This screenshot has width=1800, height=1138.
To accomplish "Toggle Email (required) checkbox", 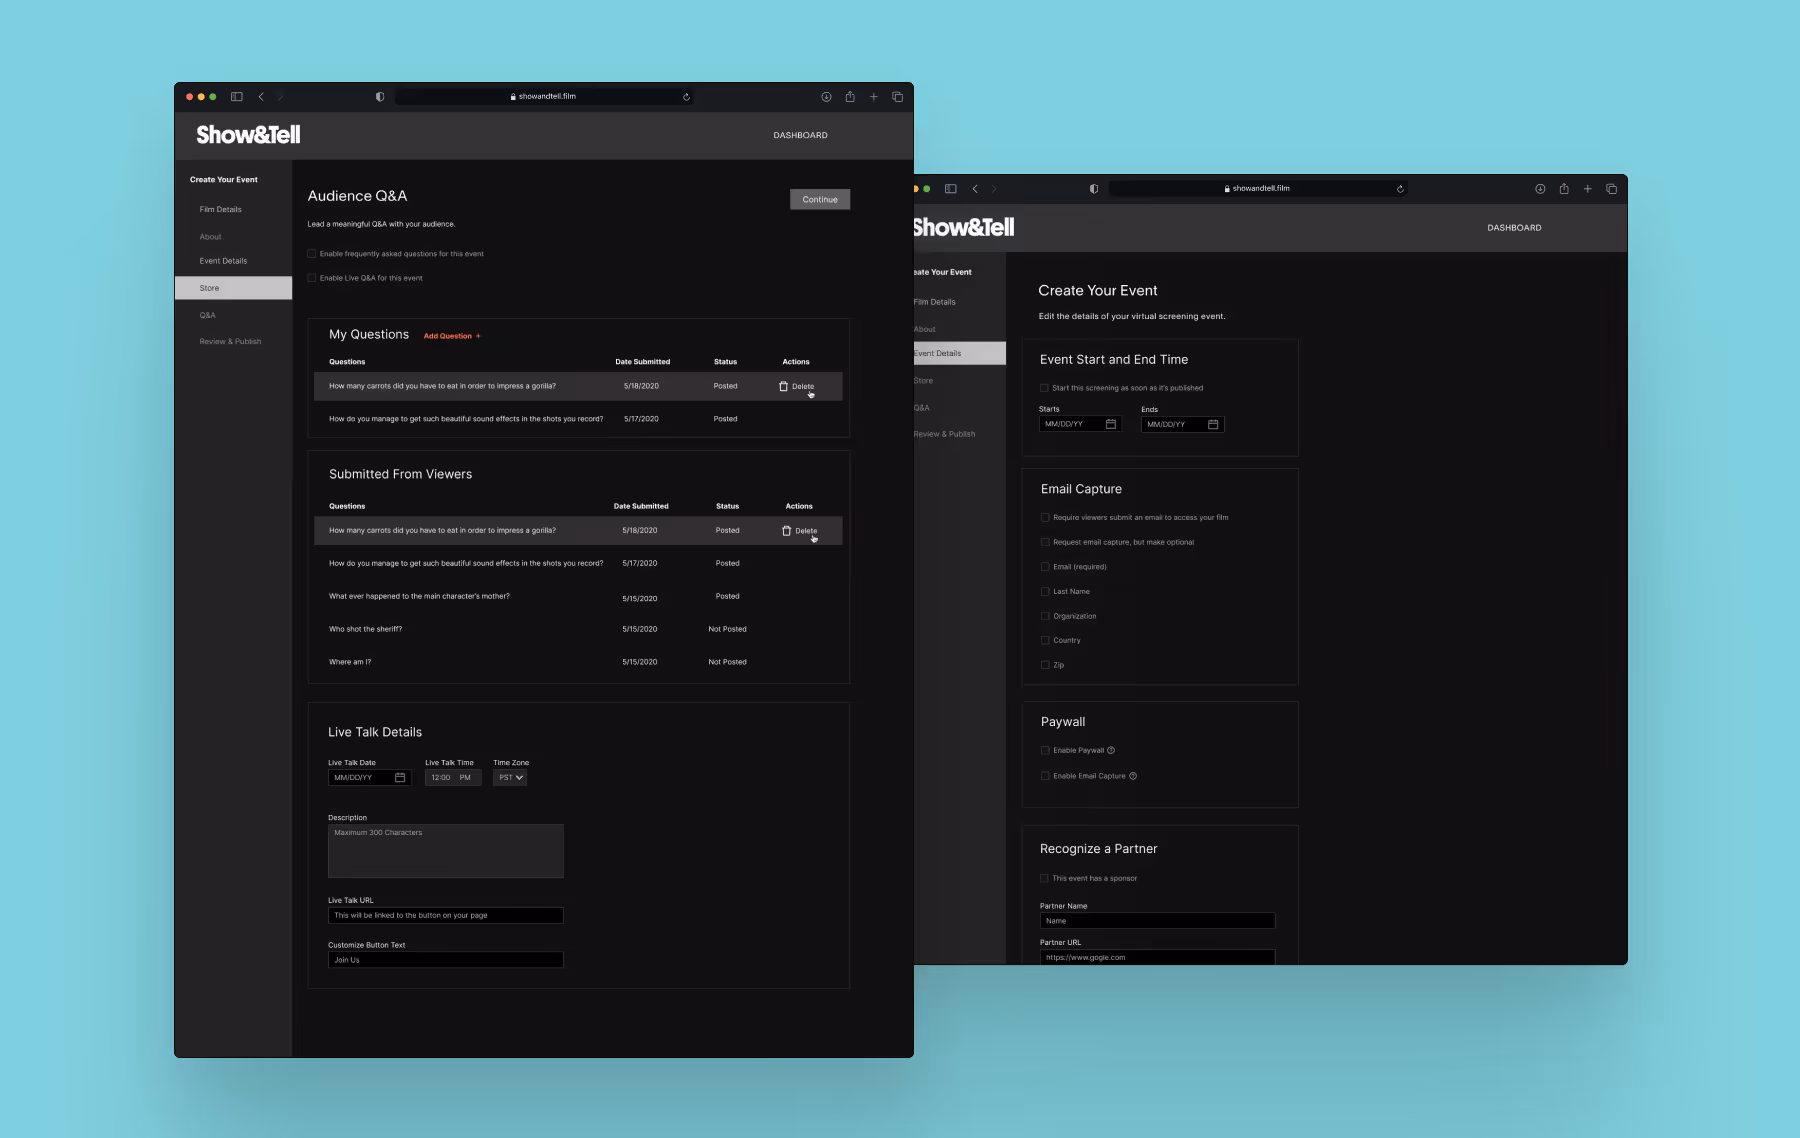I will 1045,567.
